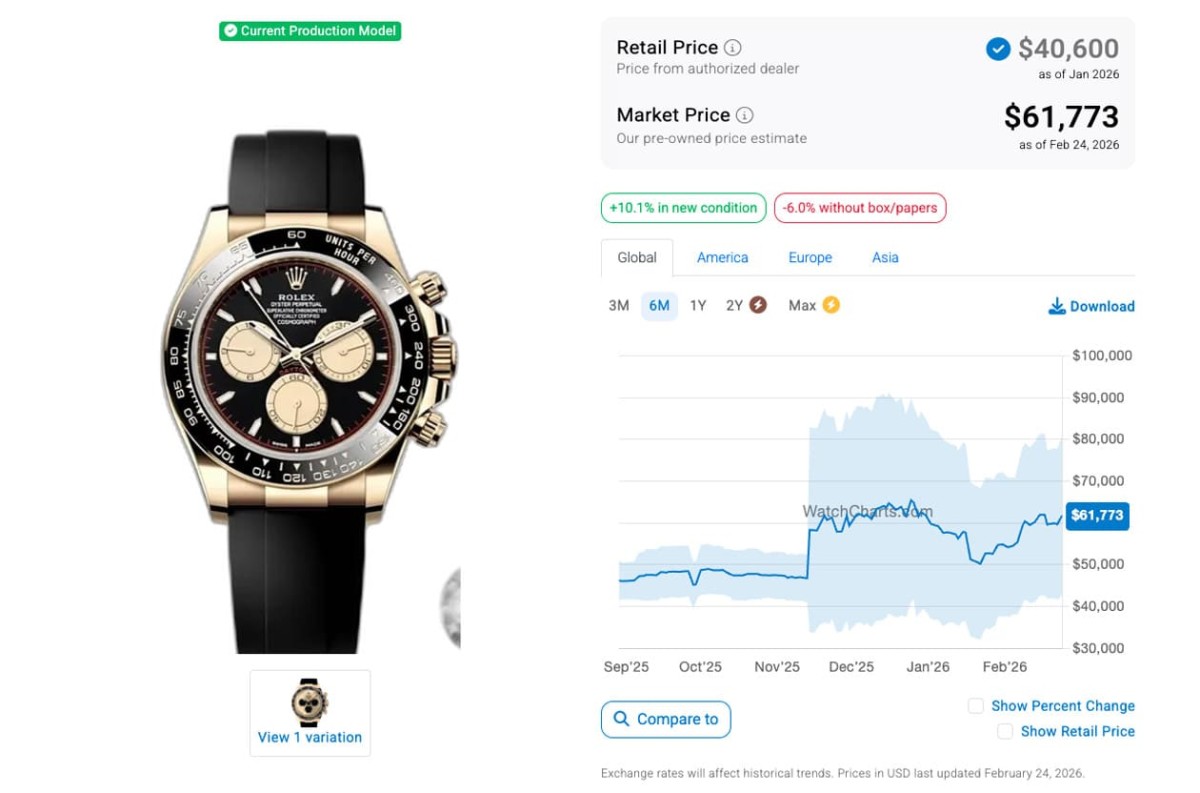Switch to the Europe tab
1200x793 pixels.
coord(810,257)
